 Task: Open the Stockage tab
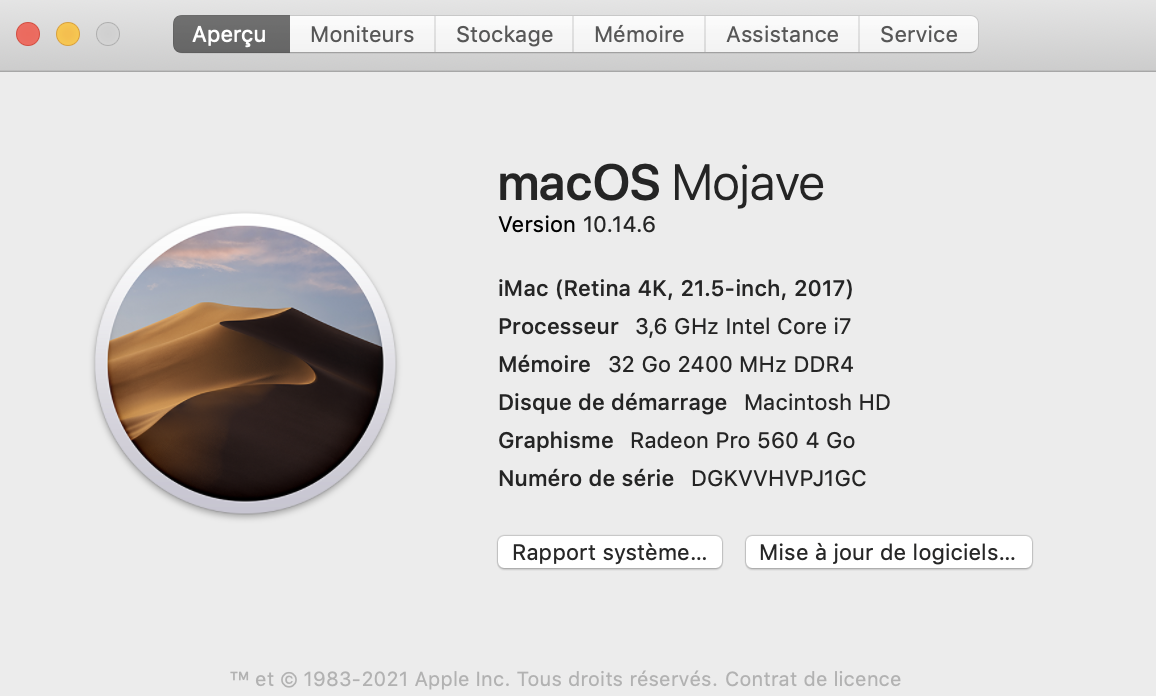click(x=504, y=34)
